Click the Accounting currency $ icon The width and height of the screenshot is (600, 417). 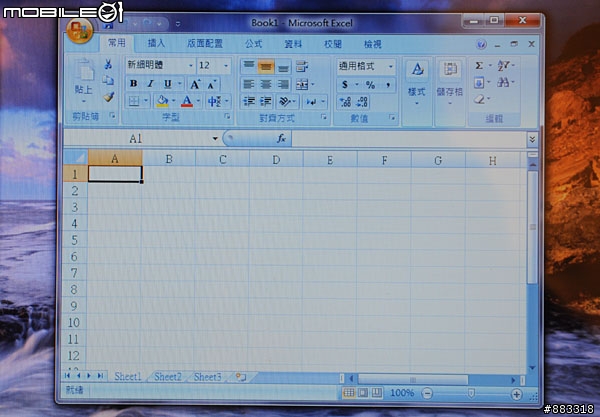coord(345,85)
